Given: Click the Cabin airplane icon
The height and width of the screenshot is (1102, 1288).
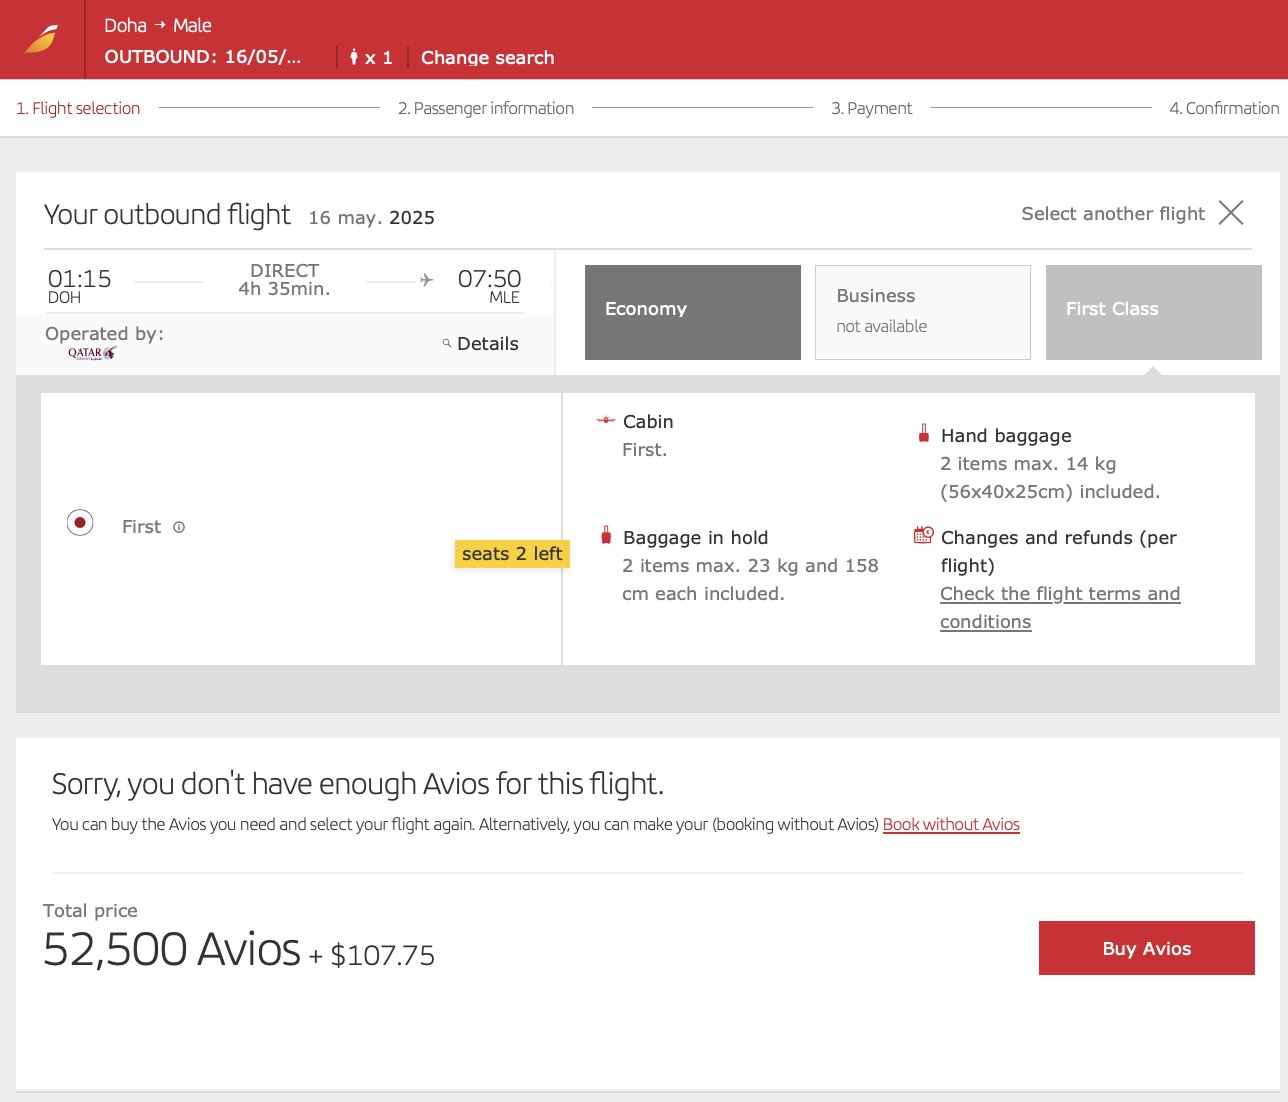Looking at the screenshot, I should [x=605, y=420].
